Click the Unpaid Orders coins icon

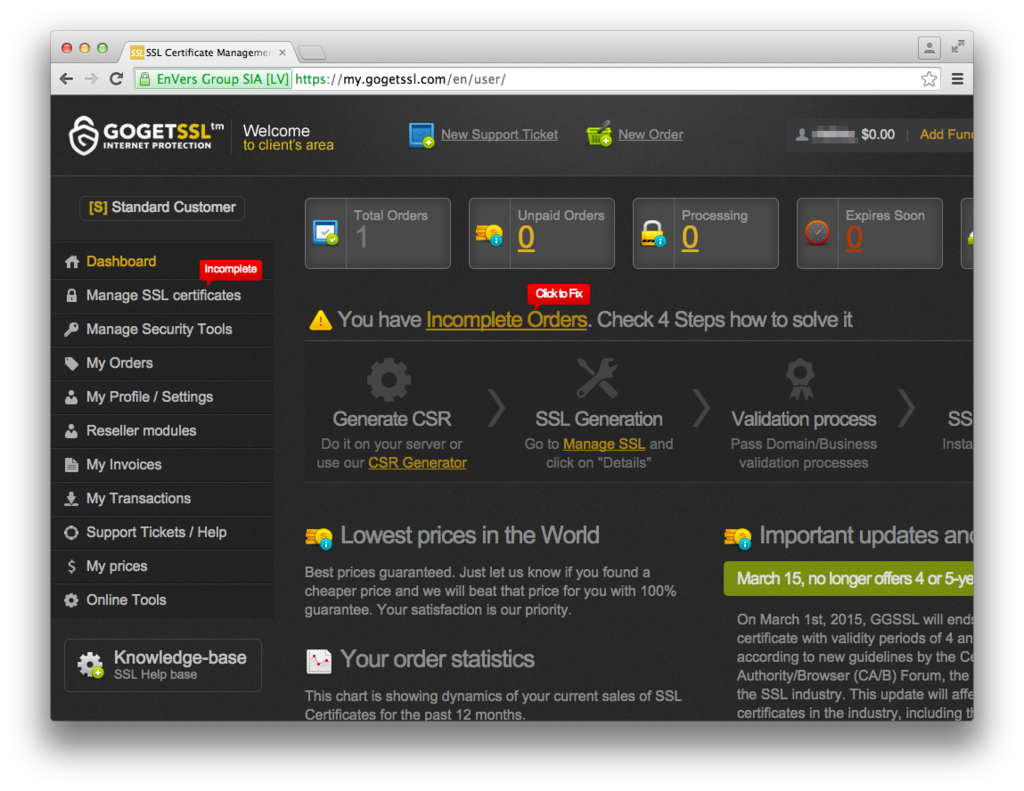point(489,234)
